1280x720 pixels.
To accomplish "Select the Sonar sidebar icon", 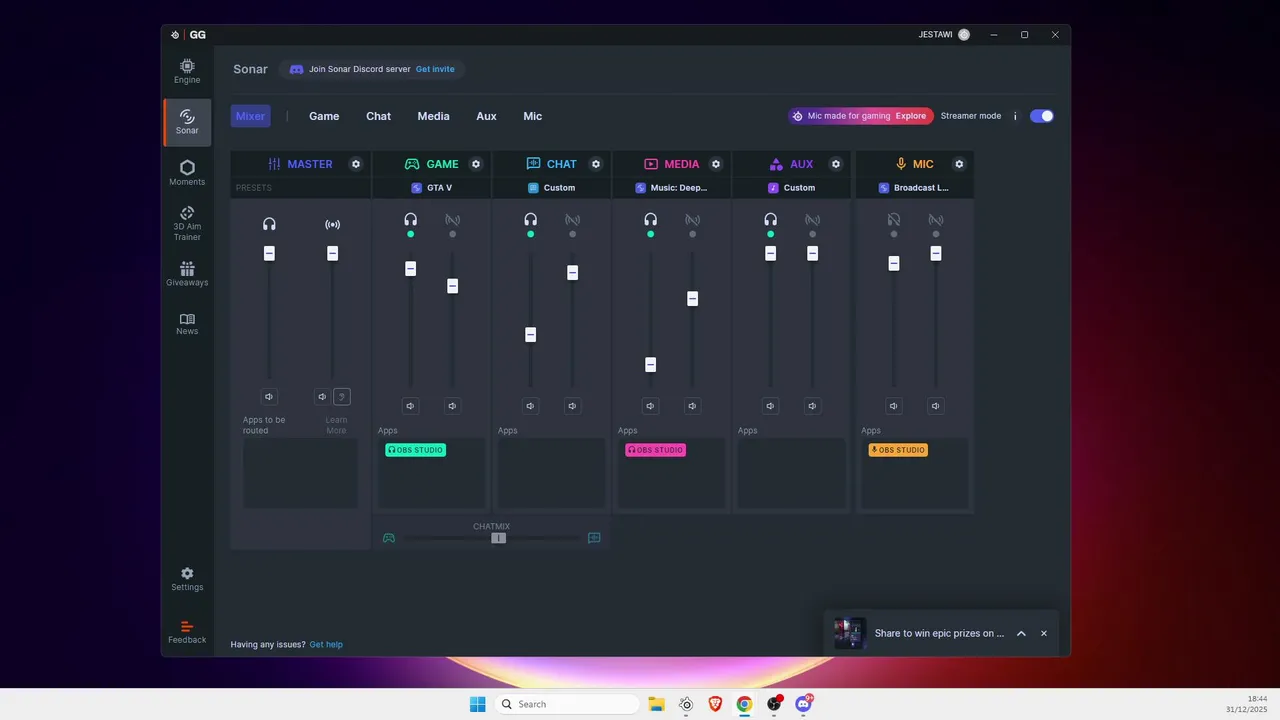I will coord(187,122).
